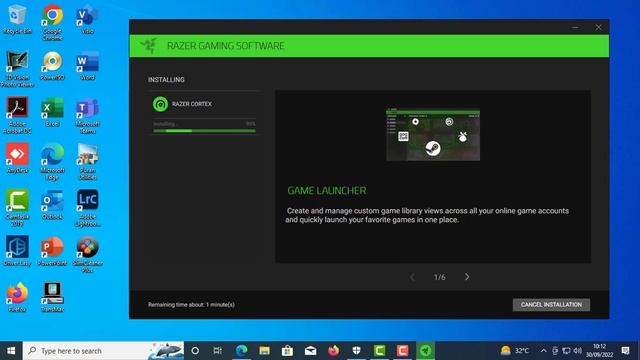Open Excel desktop shortcut
The width and height of the screenshot is (640, 360).
tap(52, 112)
